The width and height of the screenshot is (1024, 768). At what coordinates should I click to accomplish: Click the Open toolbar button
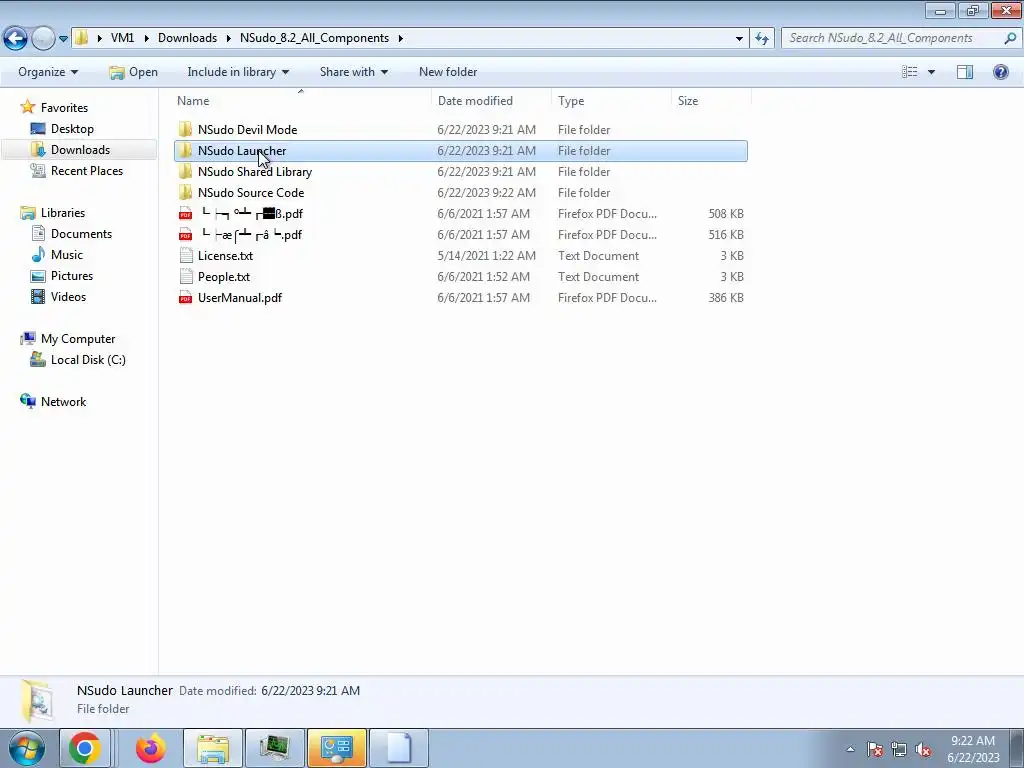click(133, 72)
